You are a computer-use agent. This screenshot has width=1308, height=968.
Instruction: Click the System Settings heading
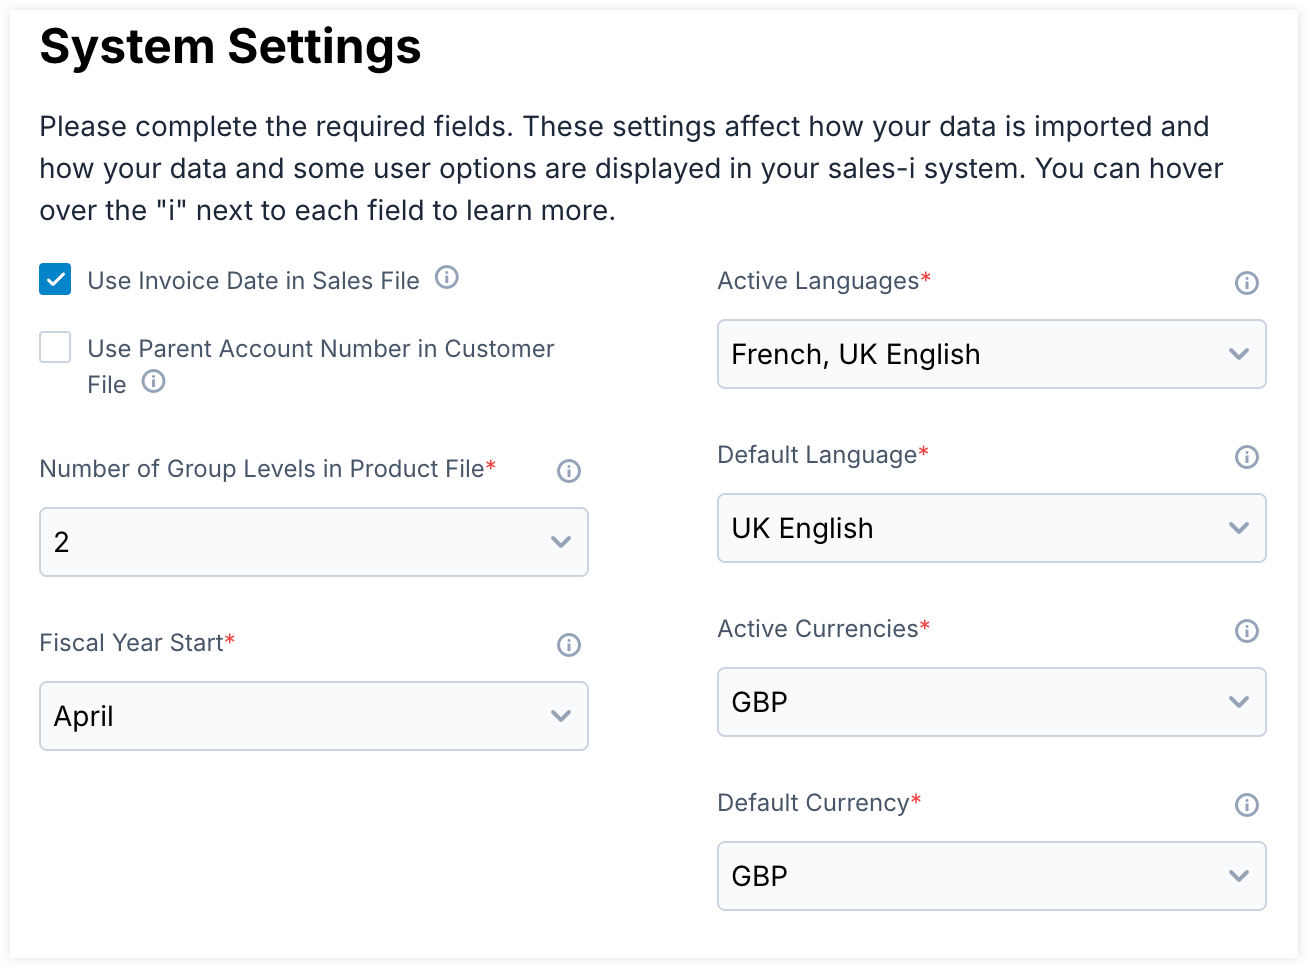pyautogui.click(x=230, y=47)
